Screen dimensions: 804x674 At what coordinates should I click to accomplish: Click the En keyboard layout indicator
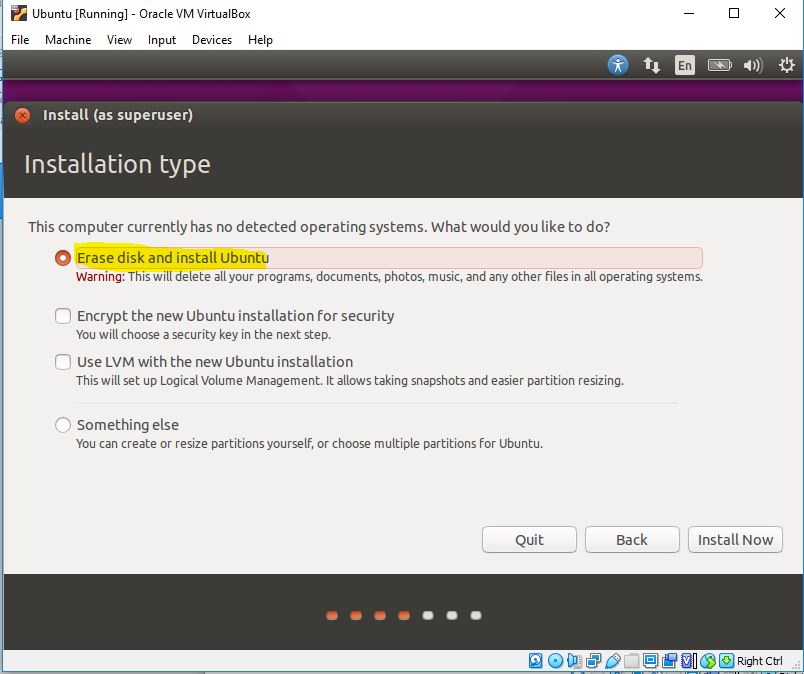click(x=685, y=64)
